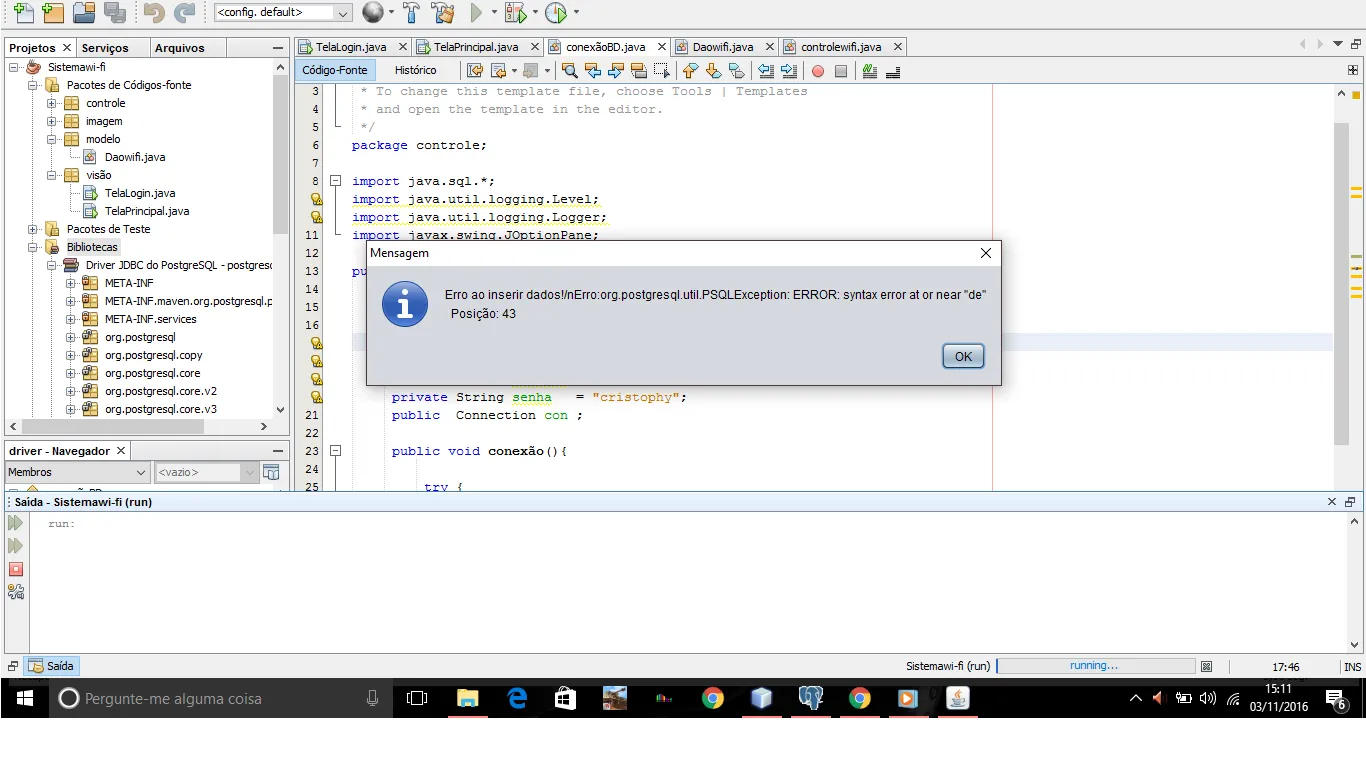Start macro recording with the red circle
This screenshot has height=768, width=1366.
(x=817, y=71)
